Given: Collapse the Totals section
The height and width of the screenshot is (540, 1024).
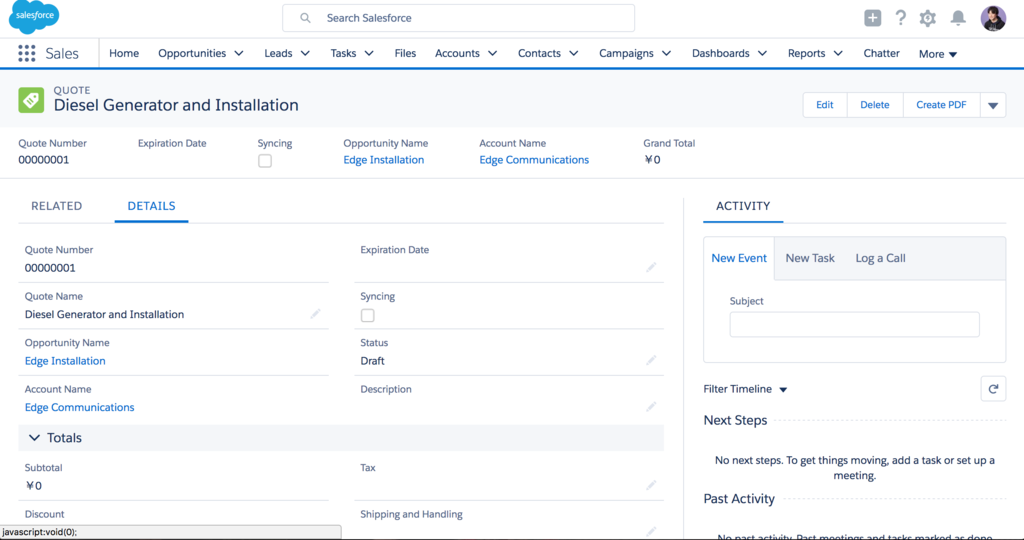Looking at the screenshot, I should click(x=35, y=438).
